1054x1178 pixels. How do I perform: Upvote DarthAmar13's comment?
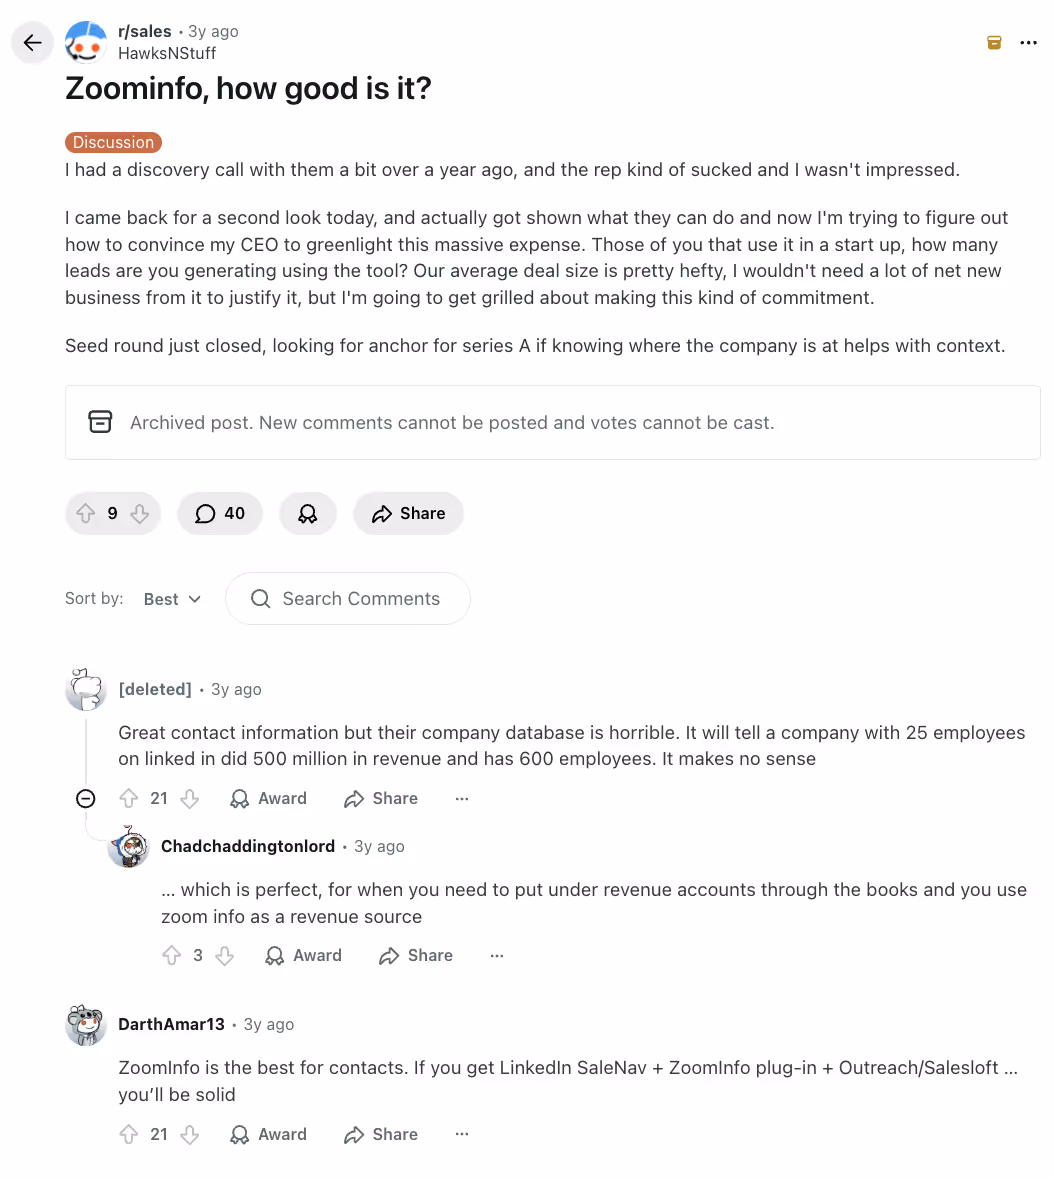(129, 1134)
